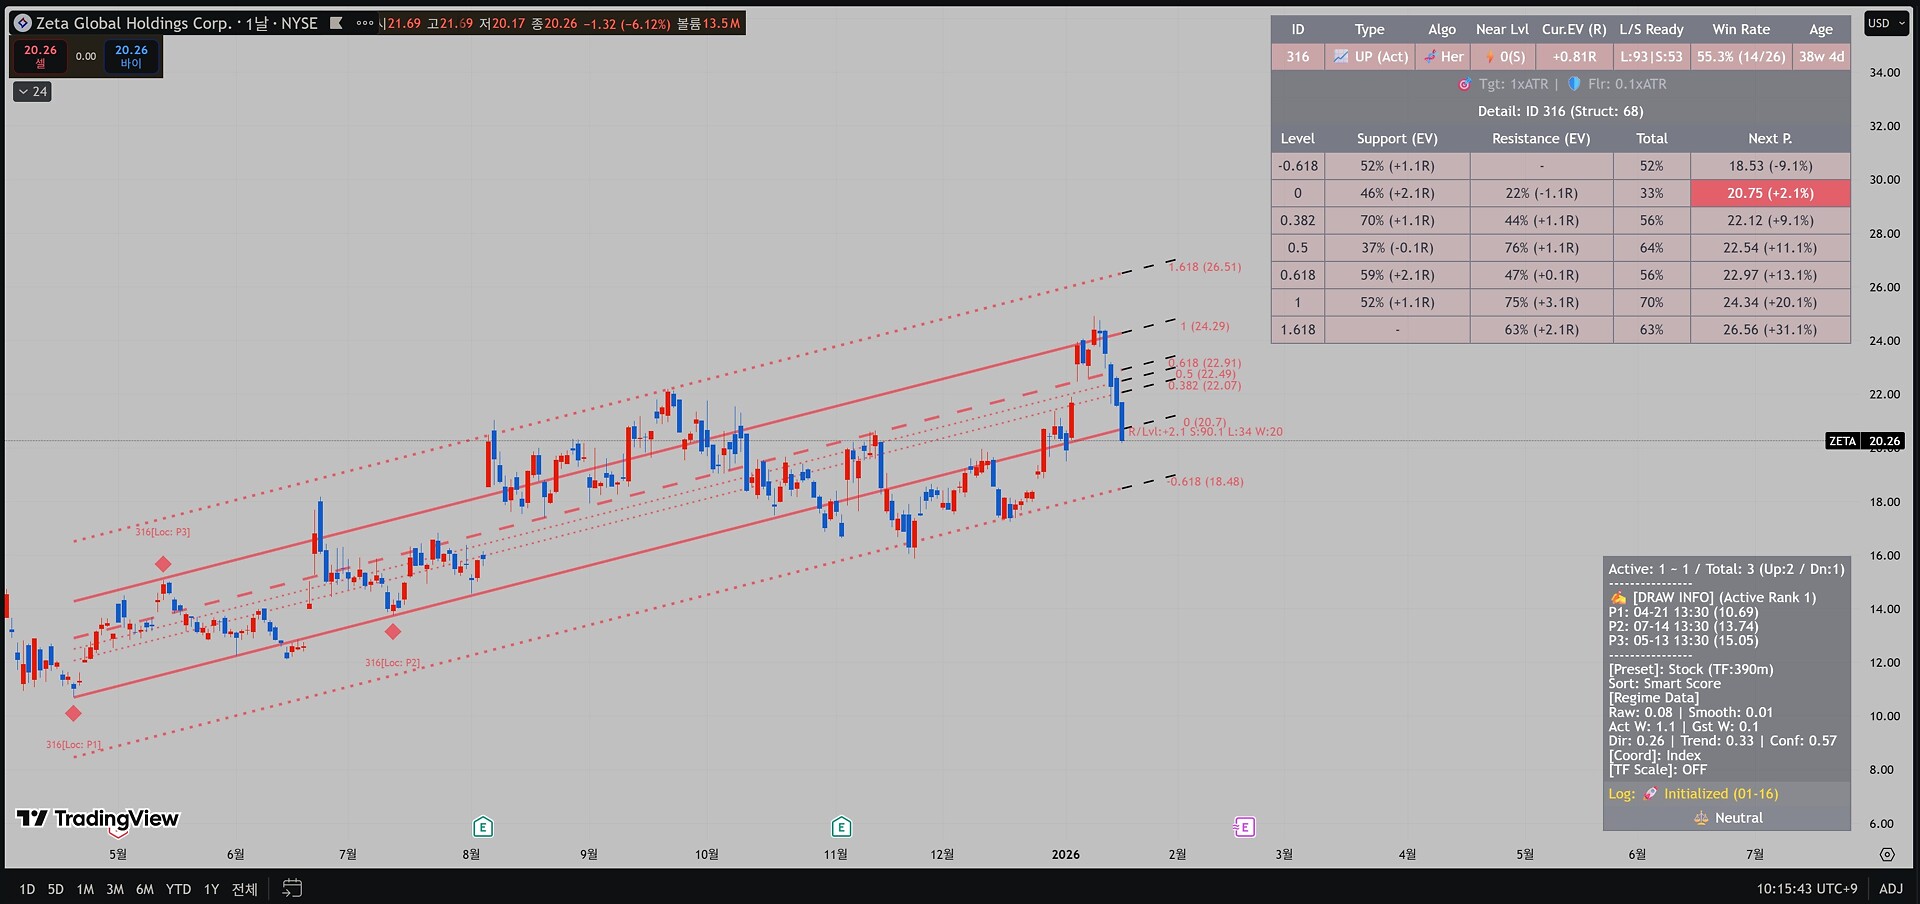Click the 18.53 (-9.1%) next price cell

(1770, 166)
